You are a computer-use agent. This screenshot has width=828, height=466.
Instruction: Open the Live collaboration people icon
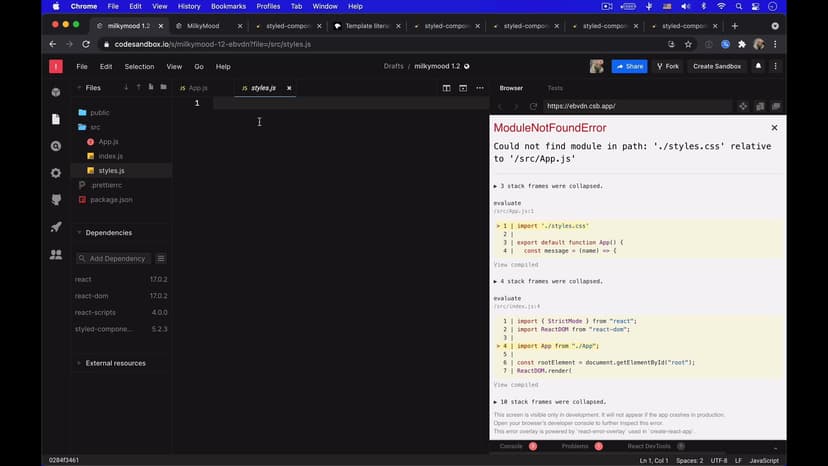click(56, 255)
